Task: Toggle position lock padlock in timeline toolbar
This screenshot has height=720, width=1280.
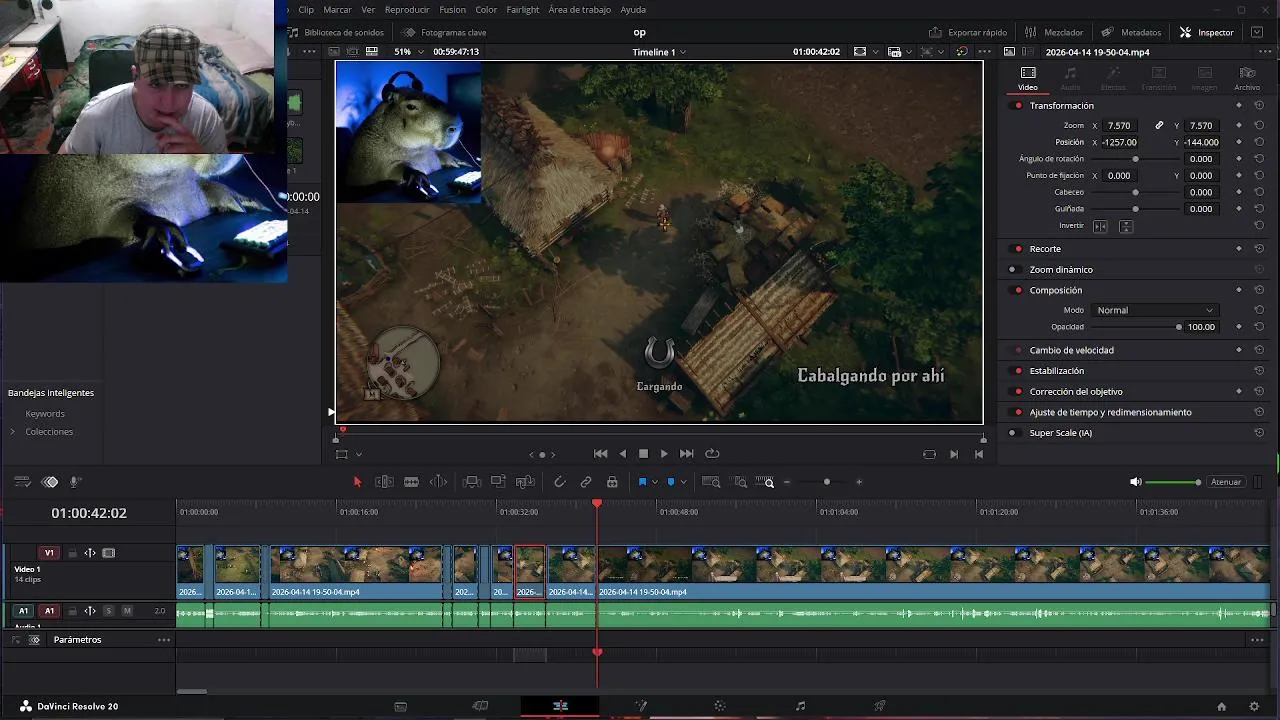Action: [612, 482]
